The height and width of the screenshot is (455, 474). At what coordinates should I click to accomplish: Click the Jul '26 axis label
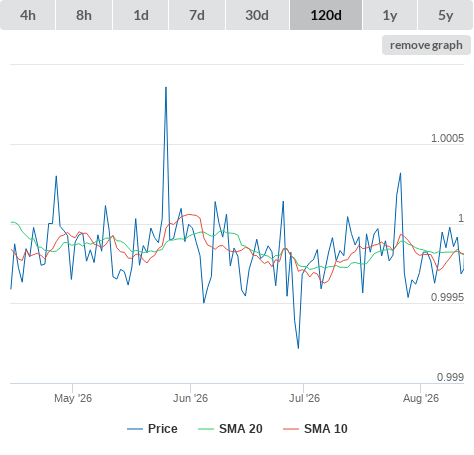point(304,398)
